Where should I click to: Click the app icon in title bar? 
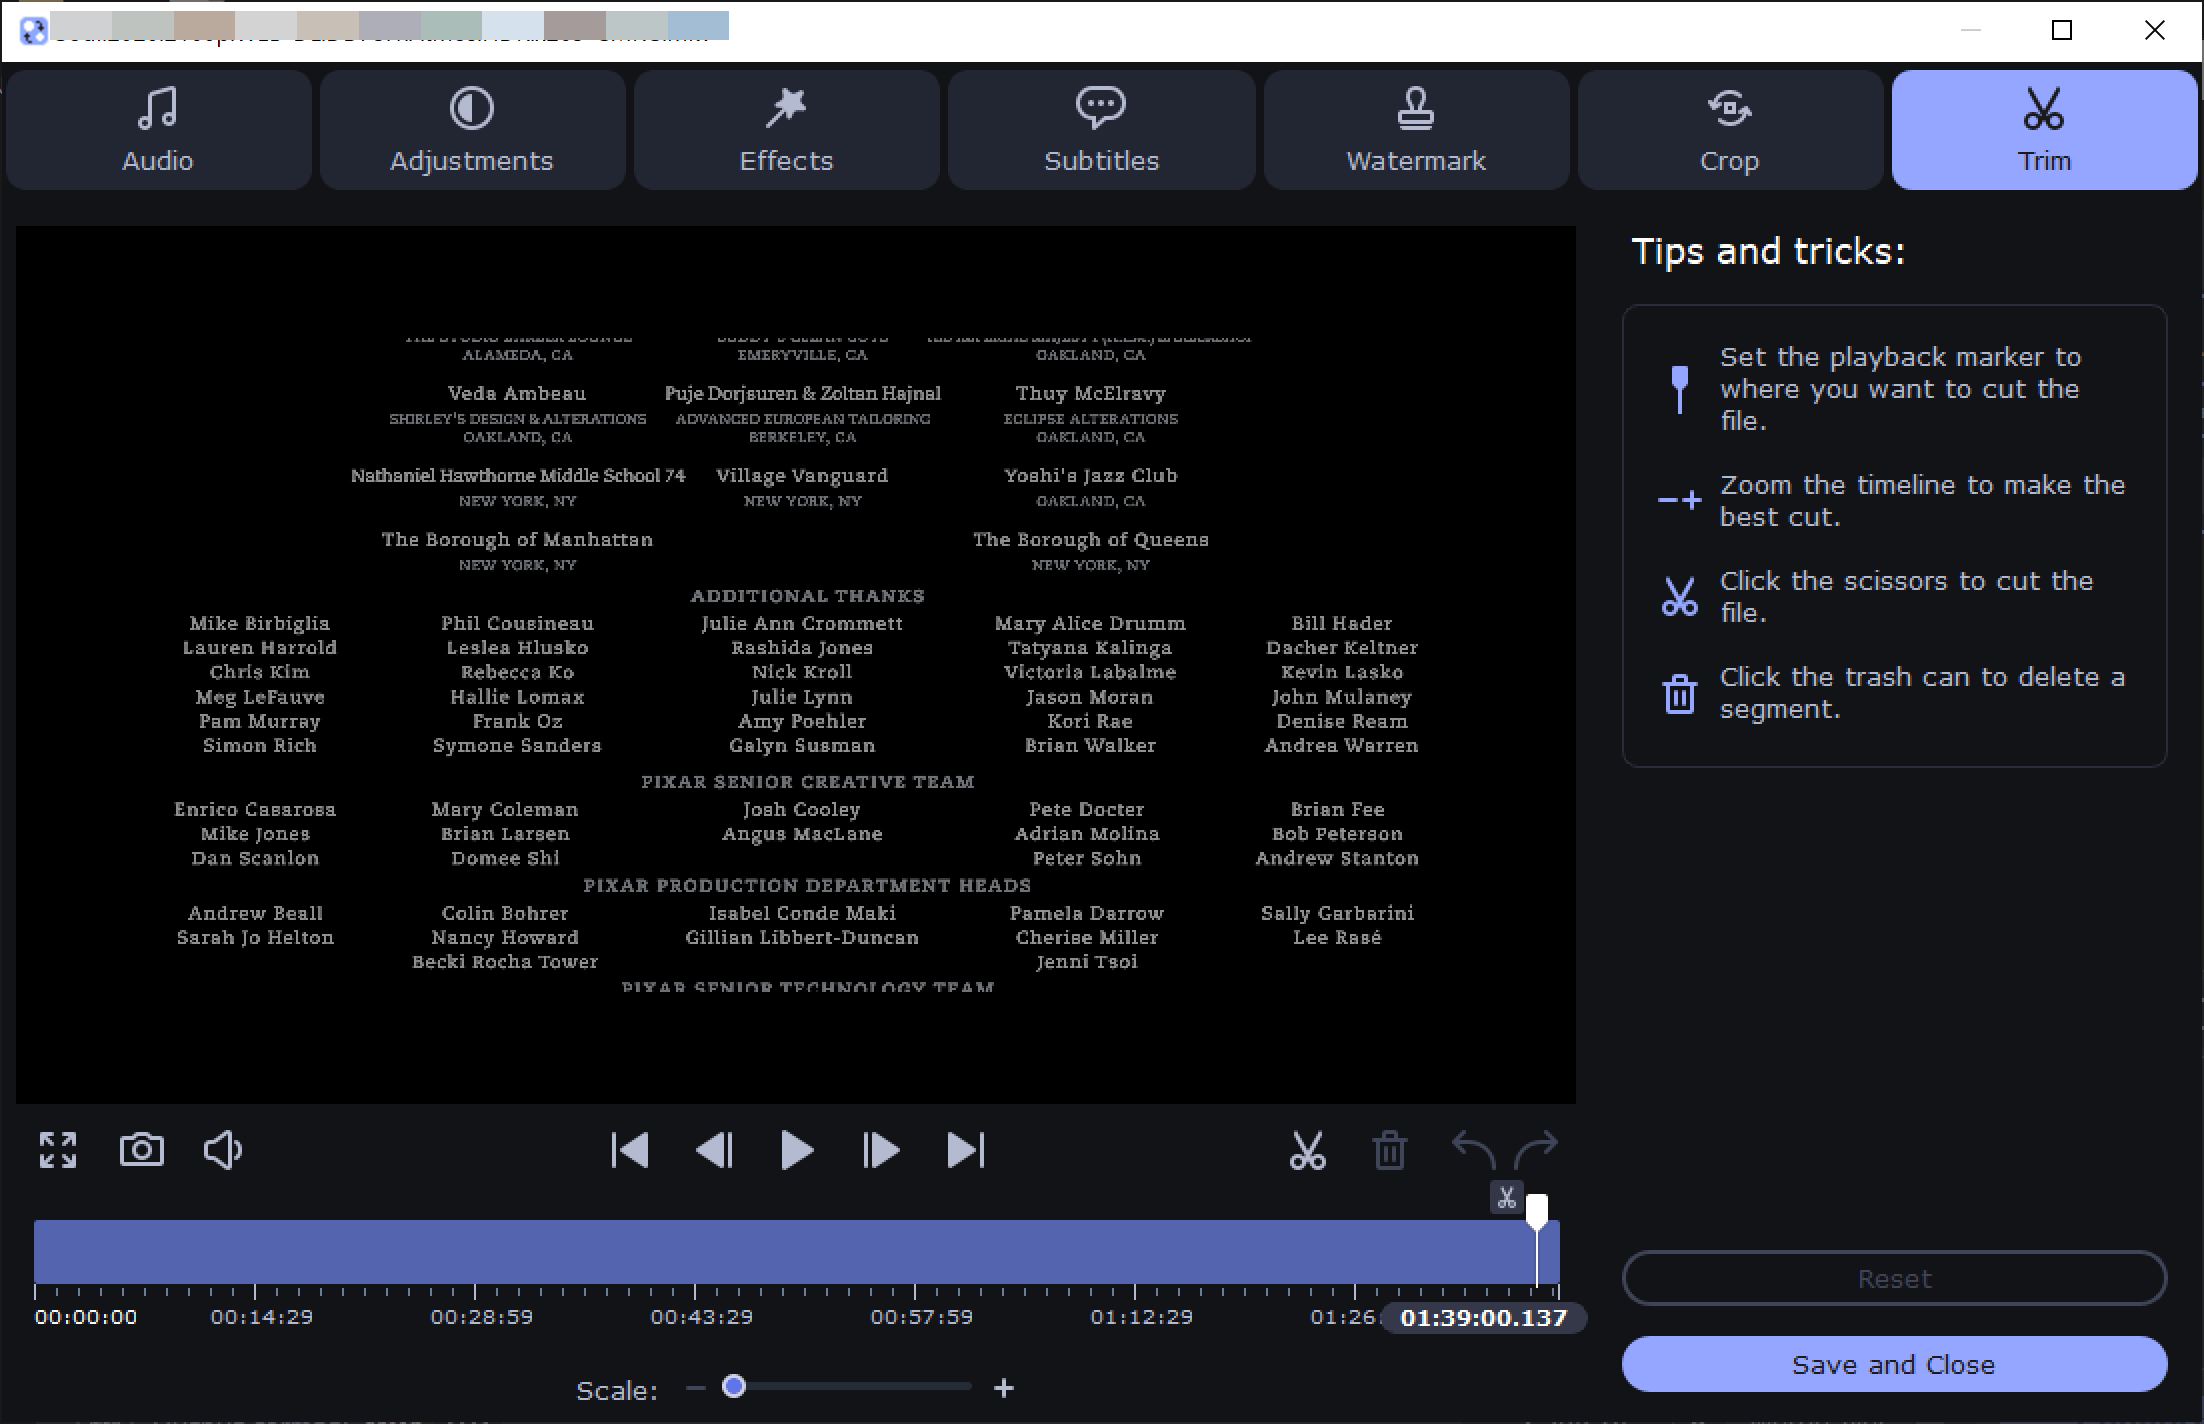click(34, 31)
